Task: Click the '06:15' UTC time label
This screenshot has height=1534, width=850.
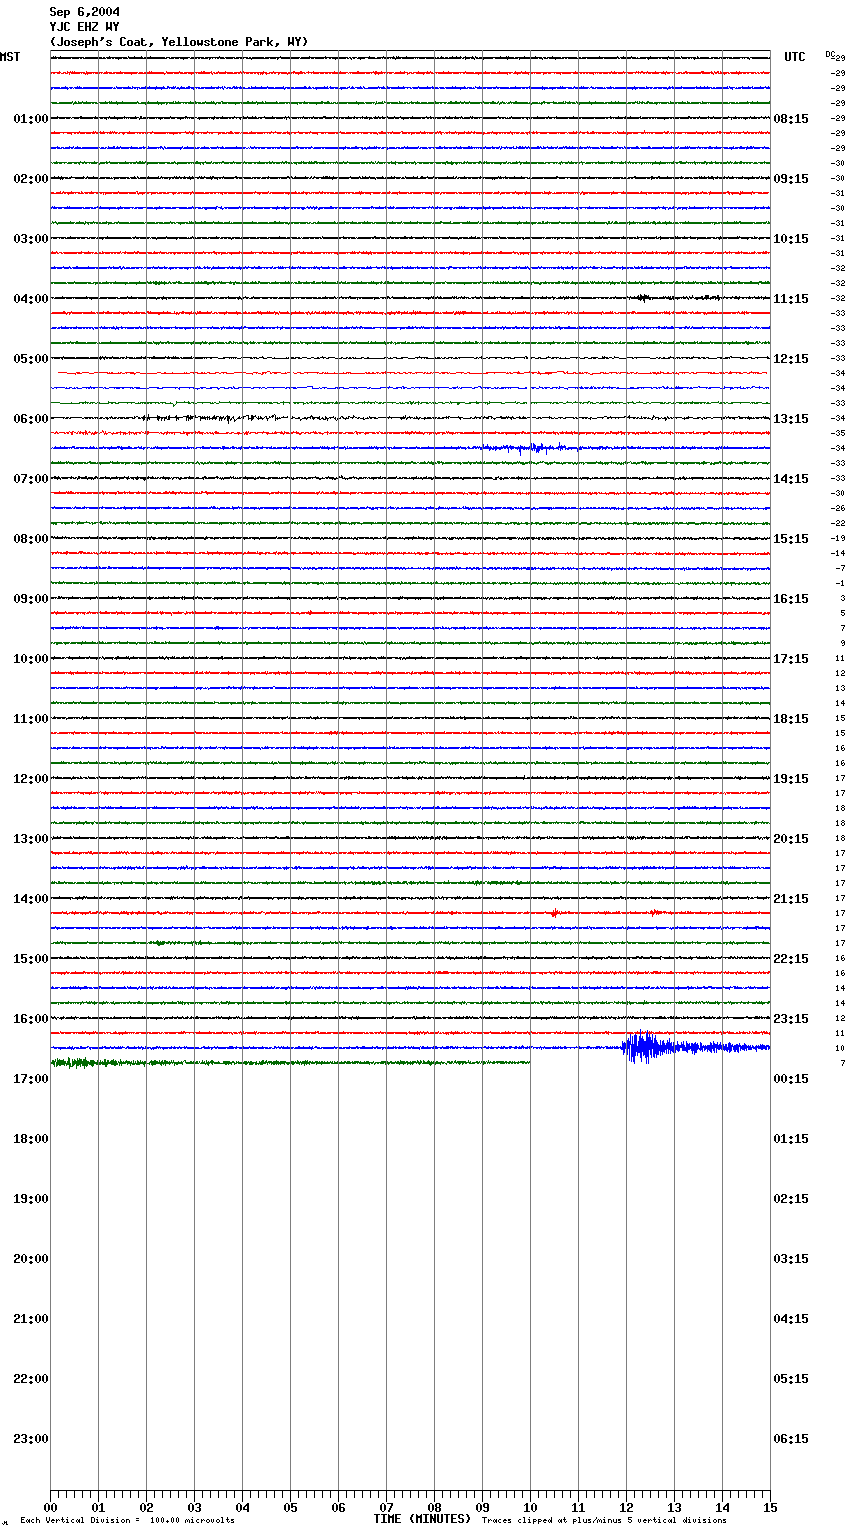Action: 791,1439
